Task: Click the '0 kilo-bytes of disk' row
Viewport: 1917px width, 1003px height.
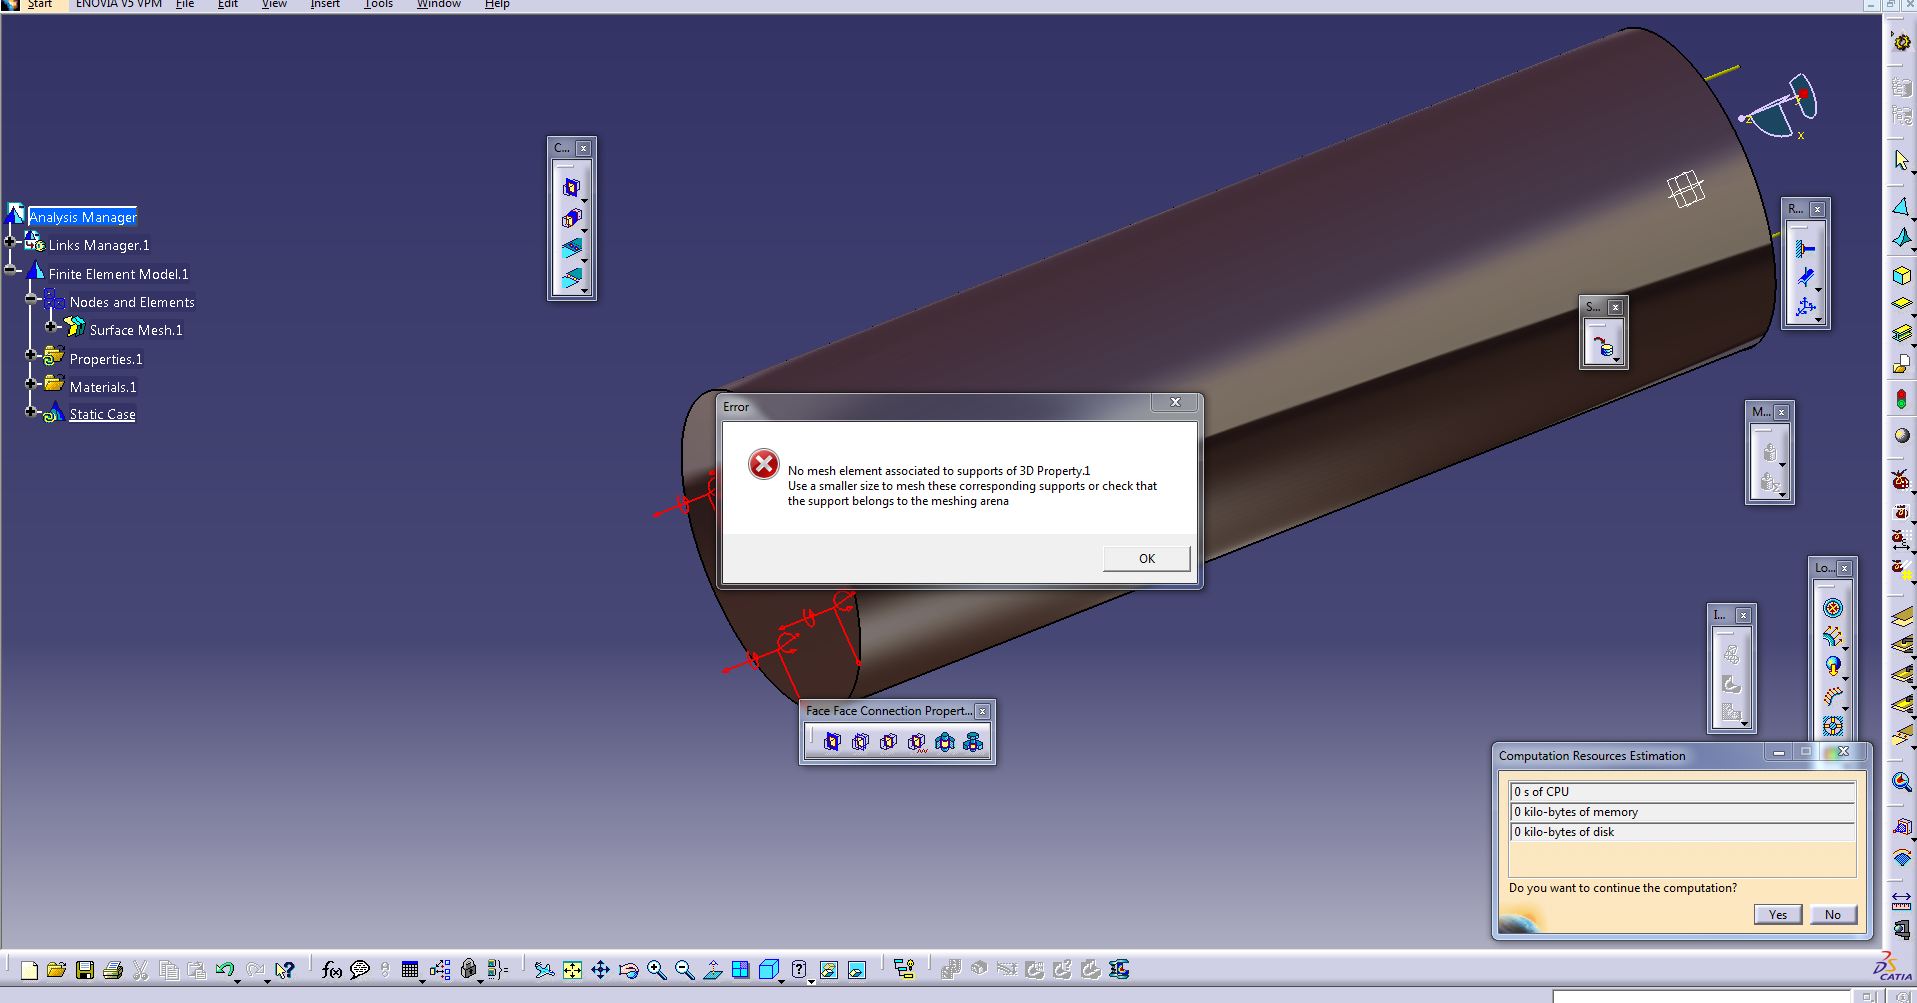Action: 1682,832
